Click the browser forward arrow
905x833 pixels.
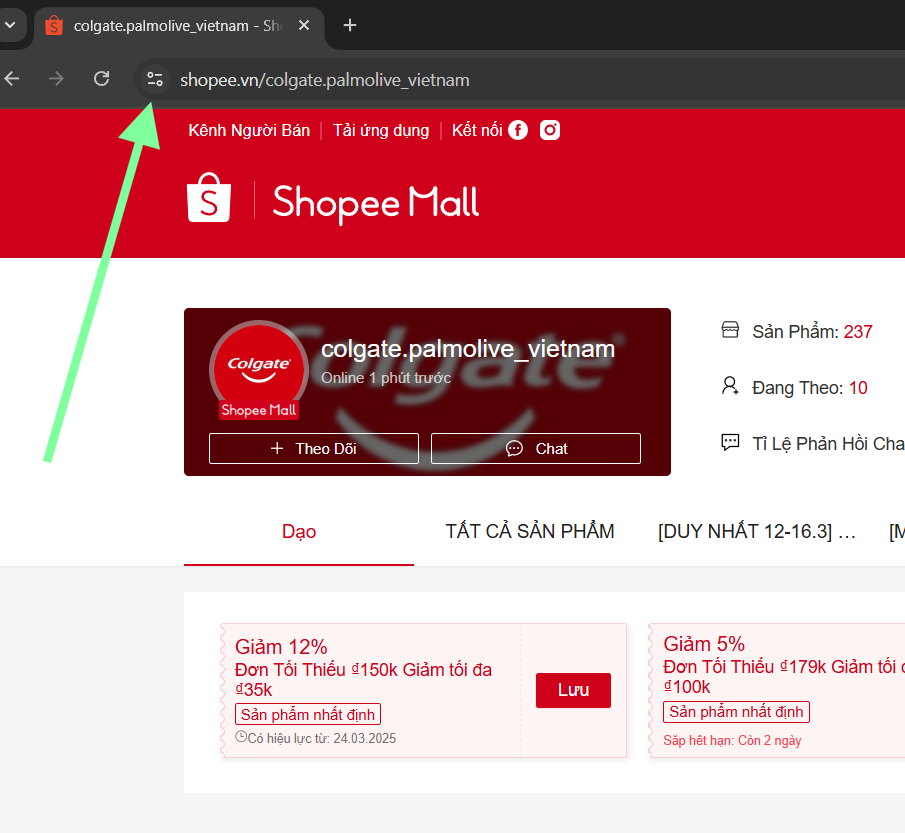tap(56, 79)
